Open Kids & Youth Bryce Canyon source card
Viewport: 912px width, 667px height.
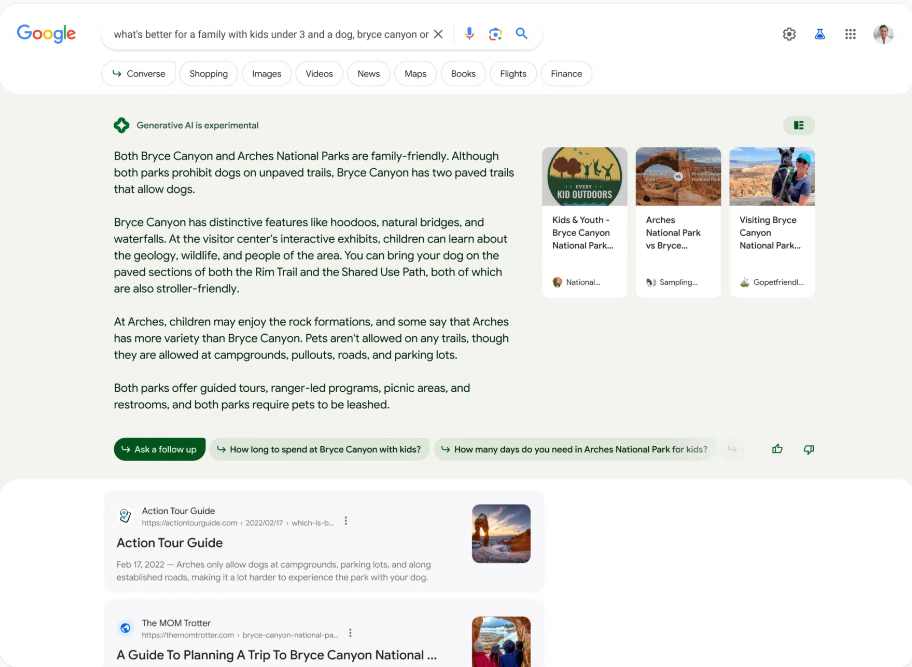[x=585, y=222]
